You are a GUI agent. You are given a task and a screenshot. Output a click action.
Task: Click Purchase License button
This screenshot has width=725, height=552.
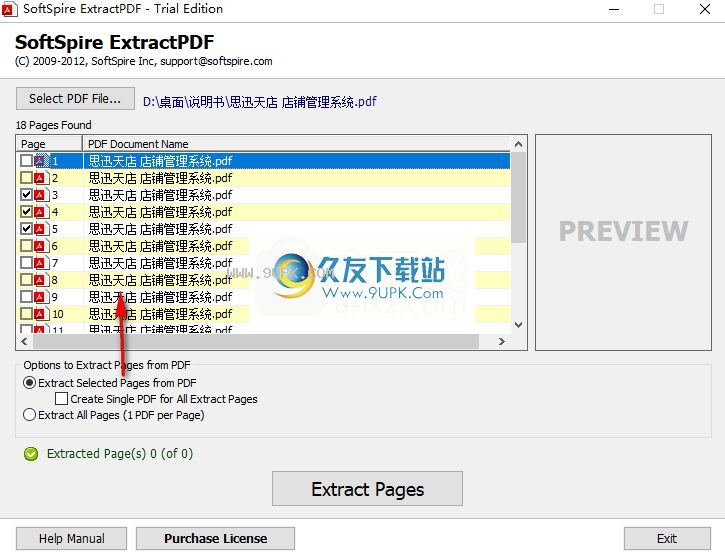coord(215,539)
